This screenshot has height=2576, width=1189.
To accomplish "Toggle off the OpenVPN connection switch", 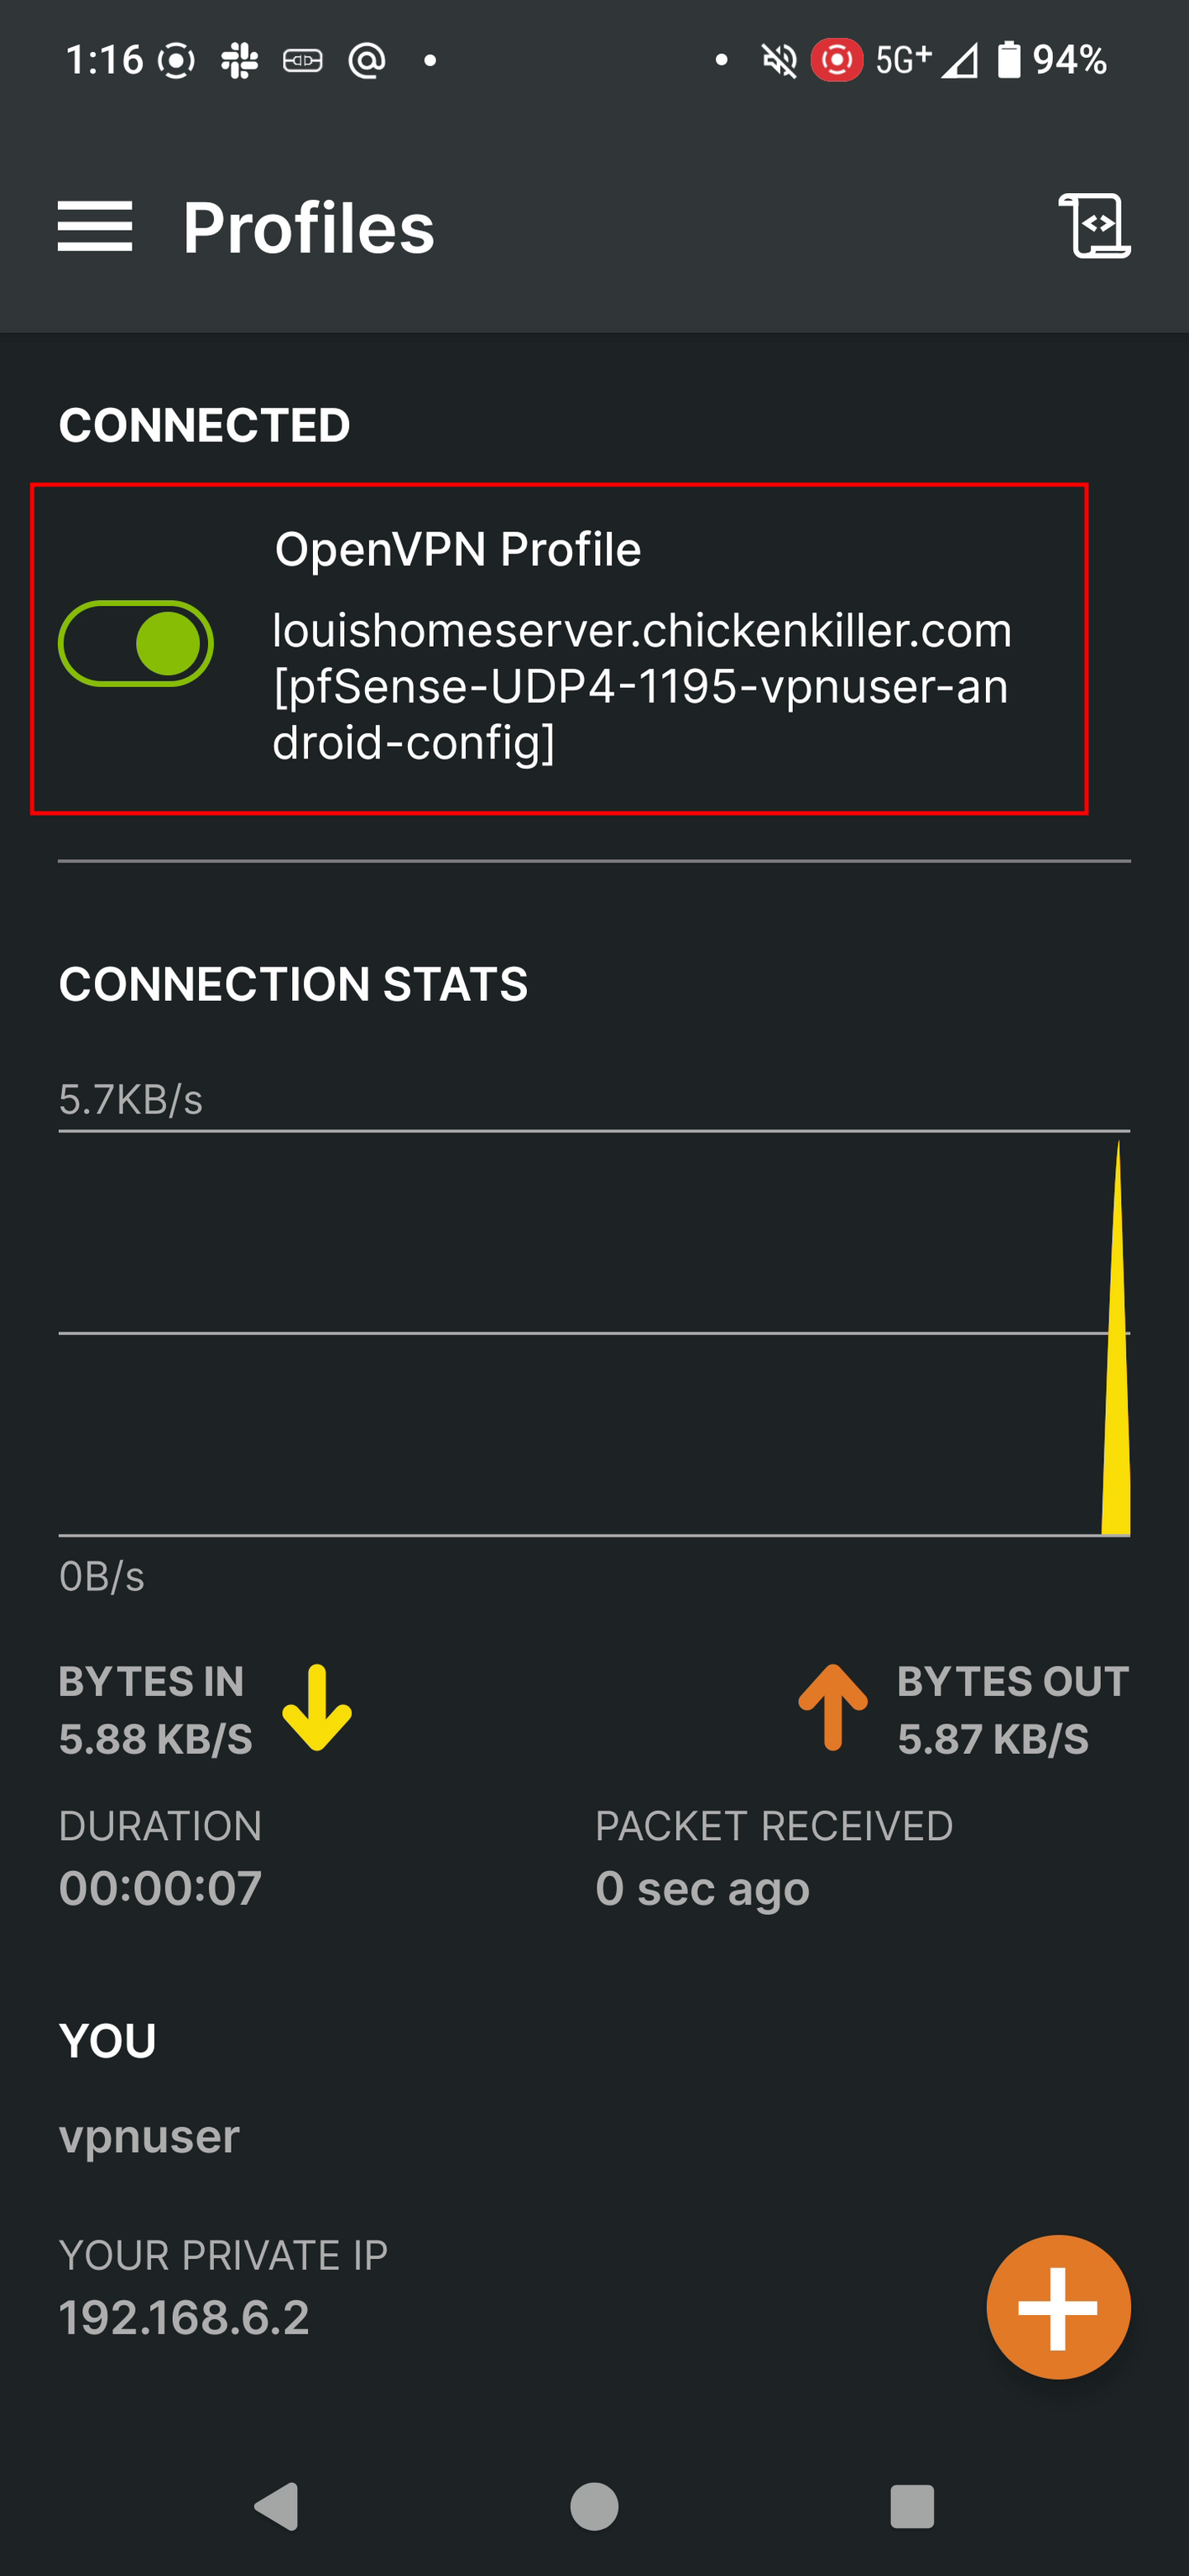I will 136,644.
